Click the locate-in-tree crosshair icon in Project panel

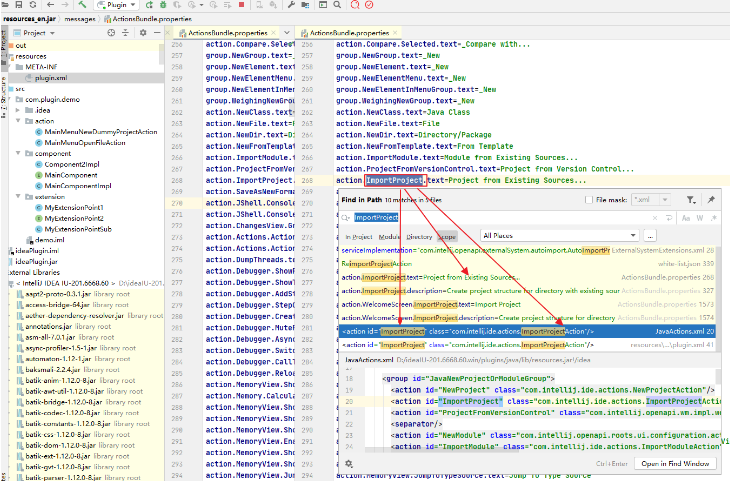(x=111, y=33)
